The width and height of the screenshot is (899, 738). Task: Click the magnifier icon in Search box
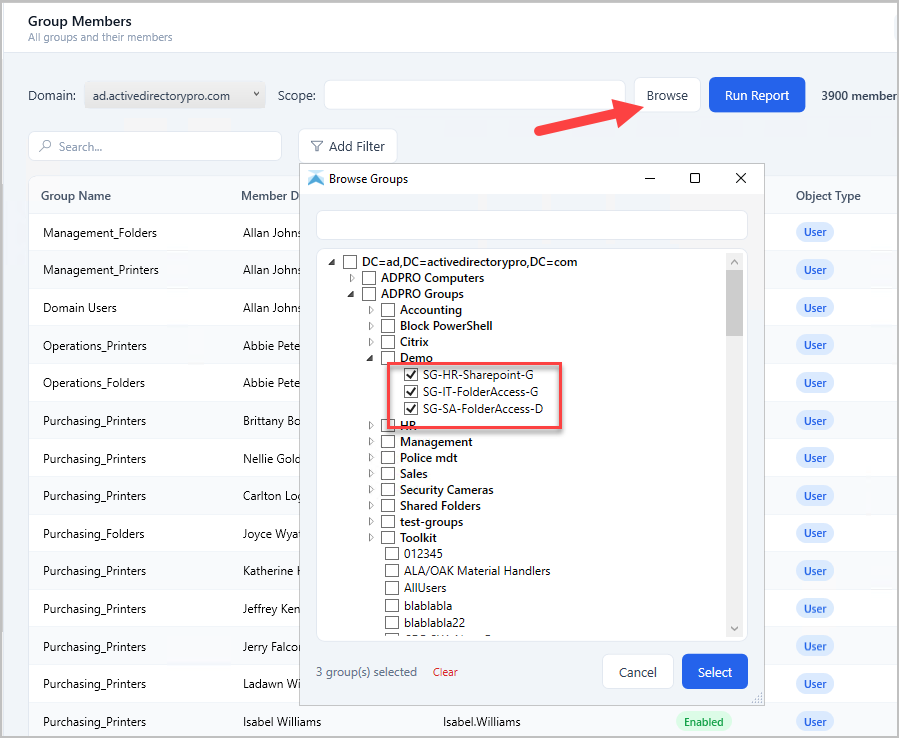pos(45,146)
